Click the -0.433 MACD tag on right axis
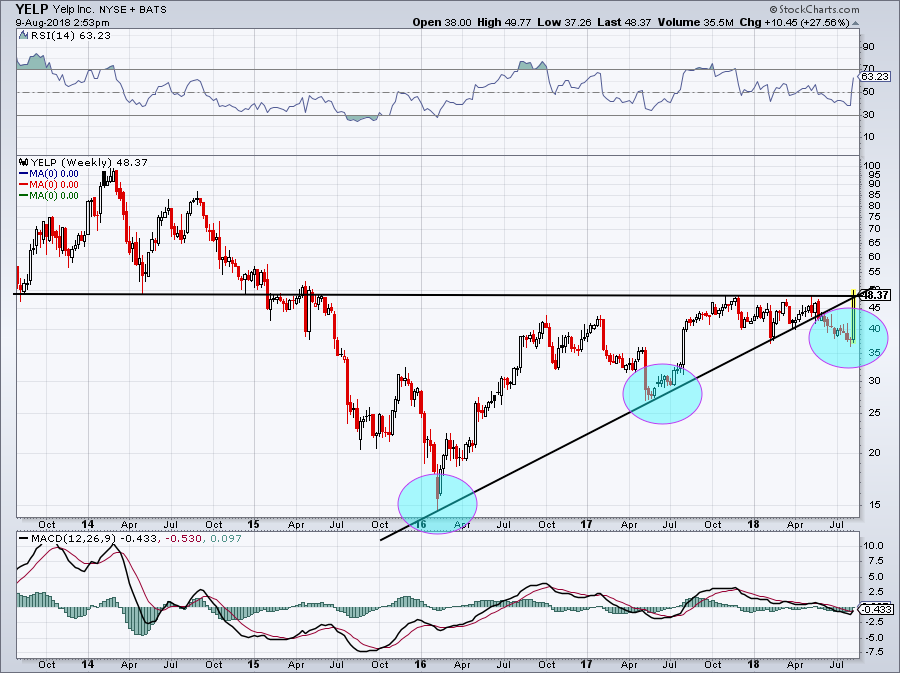This screenshot has height=673, width=900. [x=876, y=609]
